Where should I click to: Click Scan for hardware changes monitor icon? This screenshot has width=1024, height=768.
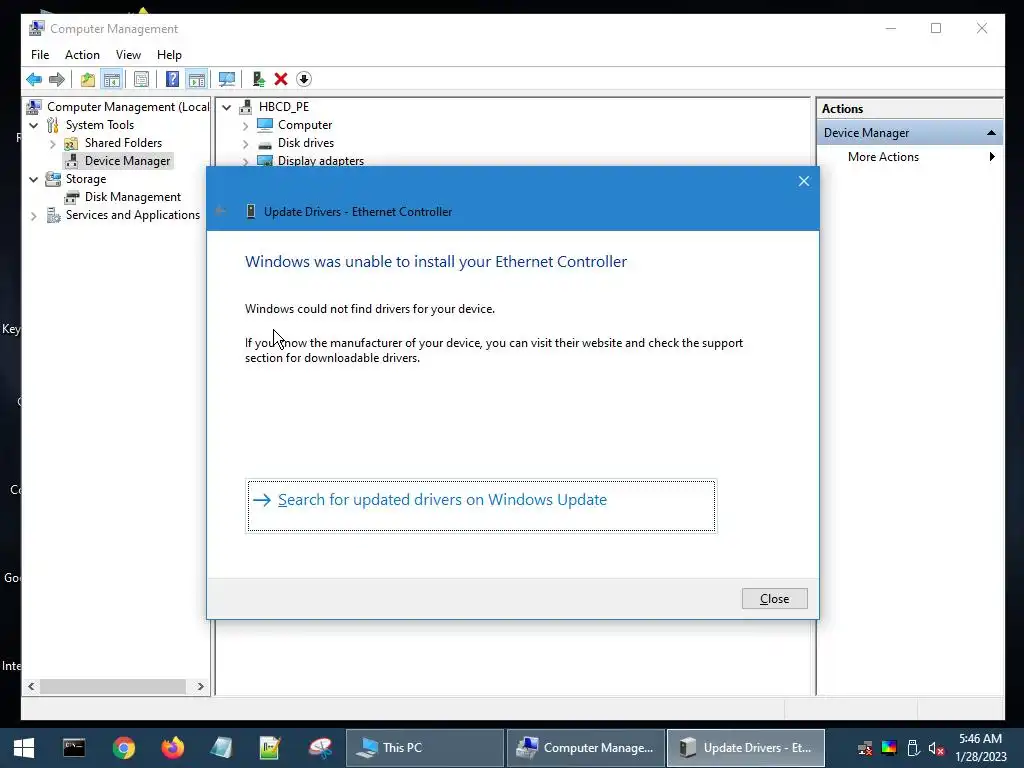(x=227, y=80)
